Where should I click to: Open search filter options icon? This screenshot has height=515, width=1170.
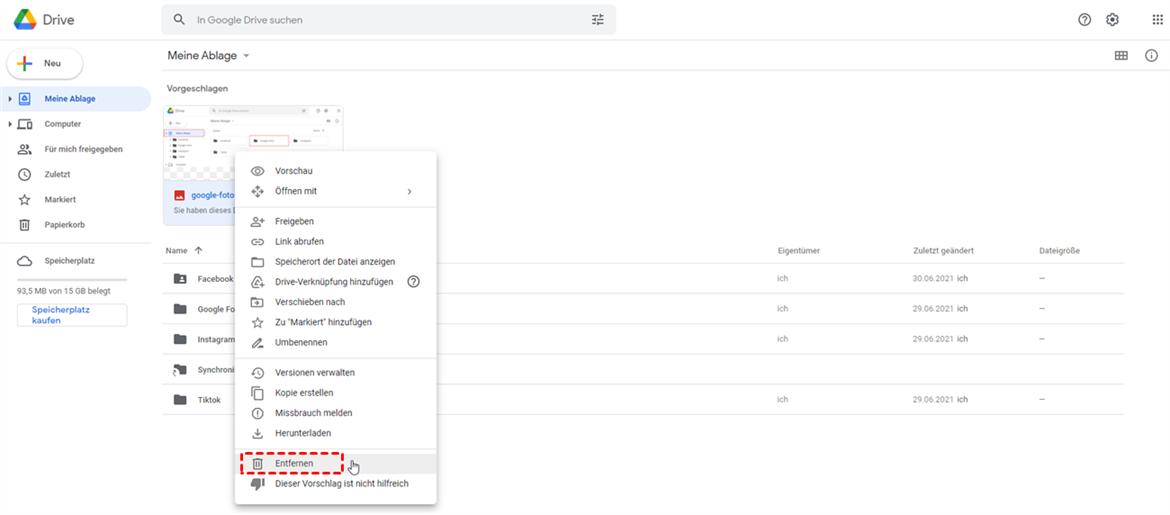pyautogui.click(x=598, y=20)
